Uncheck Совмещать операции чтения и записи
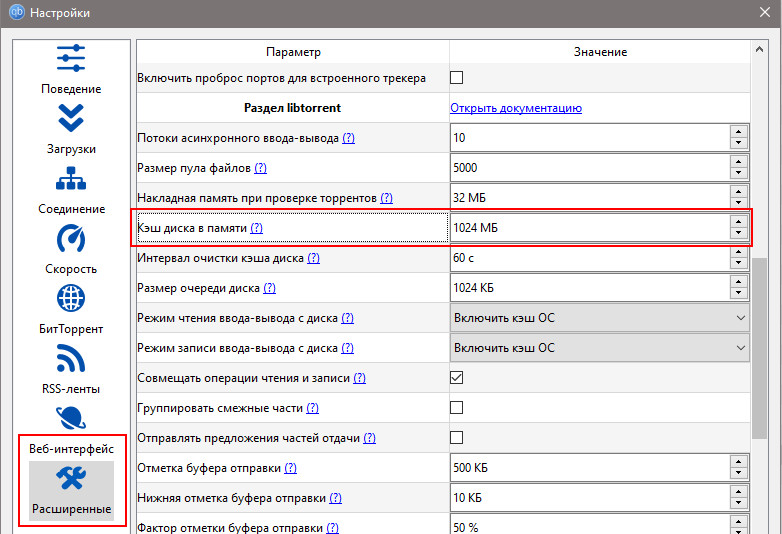782x534 pixels. [457, 378]
